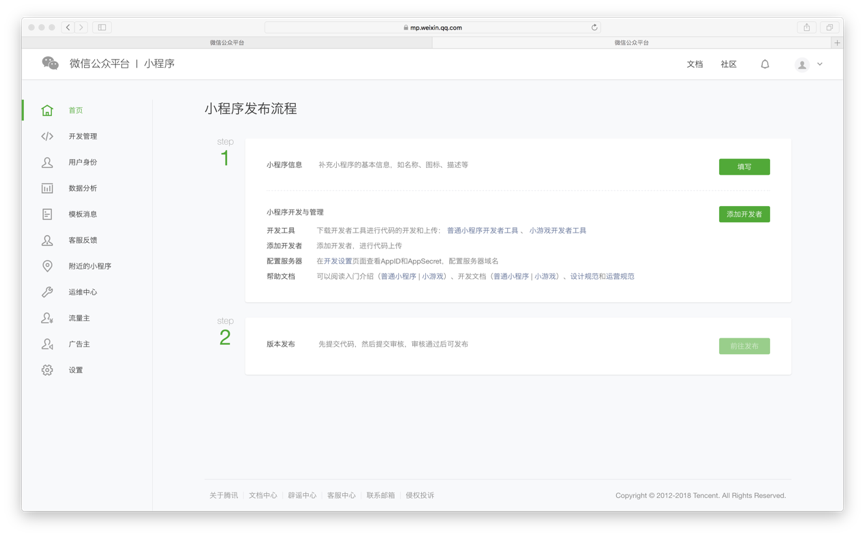The image size is (864, 535).
Task: Click the 小程序开发与管理 label
Action: pyautogui.click(x=295, y=212)
